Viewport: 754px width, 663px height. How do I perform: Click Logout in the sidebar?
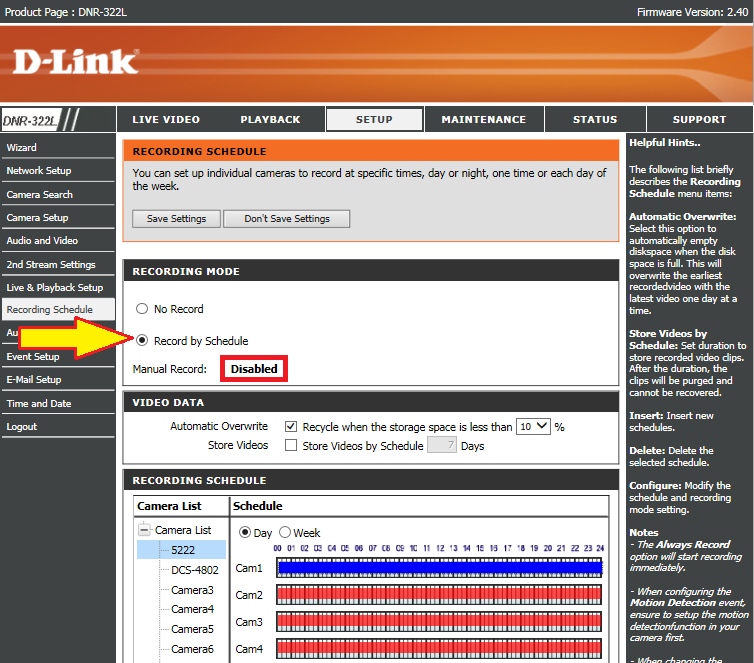pyautogui.click(x=22, y=426)
